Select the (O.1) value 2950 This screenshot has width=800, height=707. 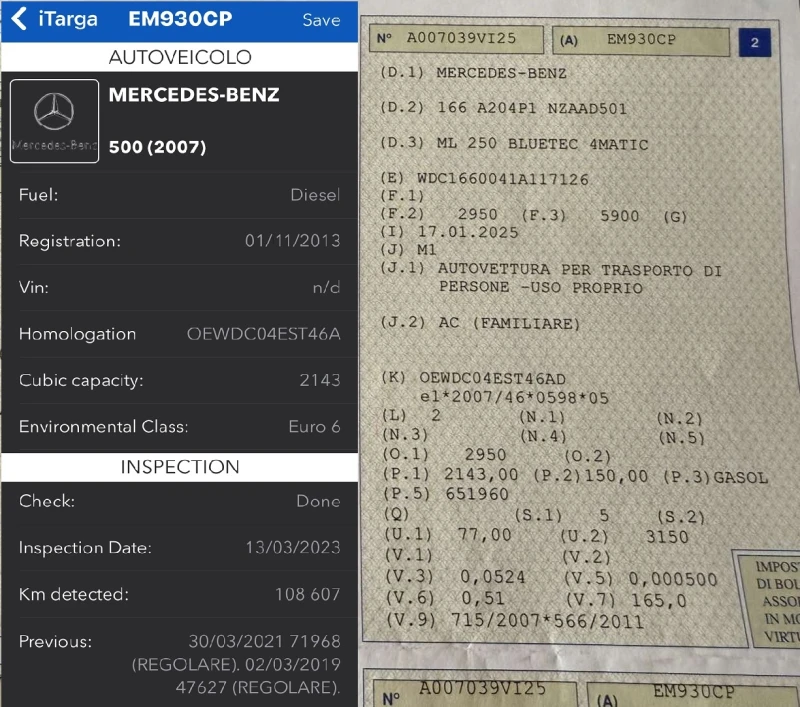tap(485, 454)
